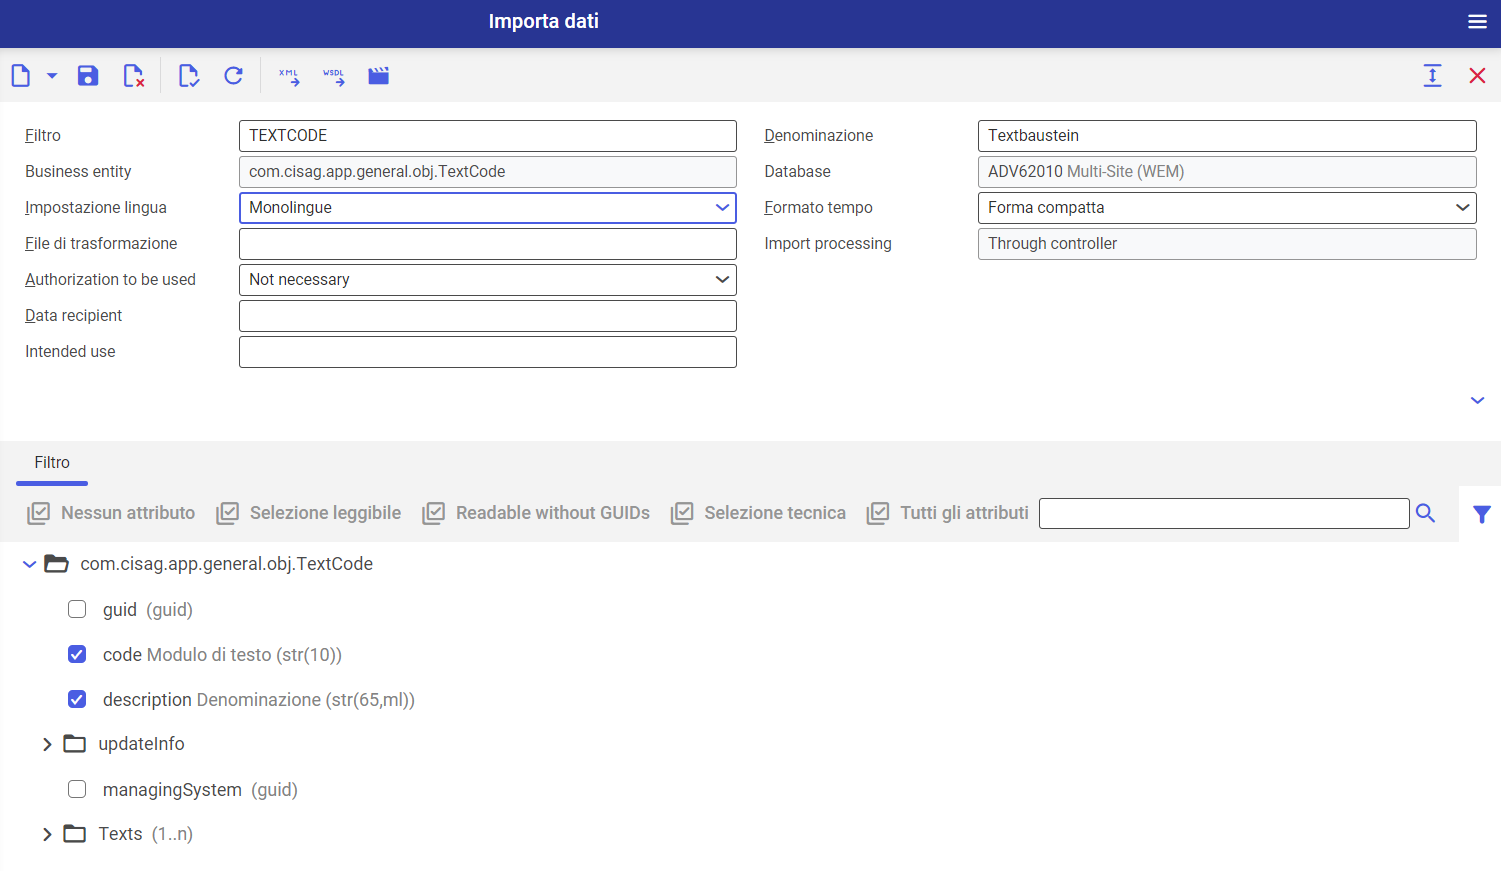The height and width of the screenshot is (871, 1501).
Task: Click the Tutti gli attributi button
Action: [948, 513]
